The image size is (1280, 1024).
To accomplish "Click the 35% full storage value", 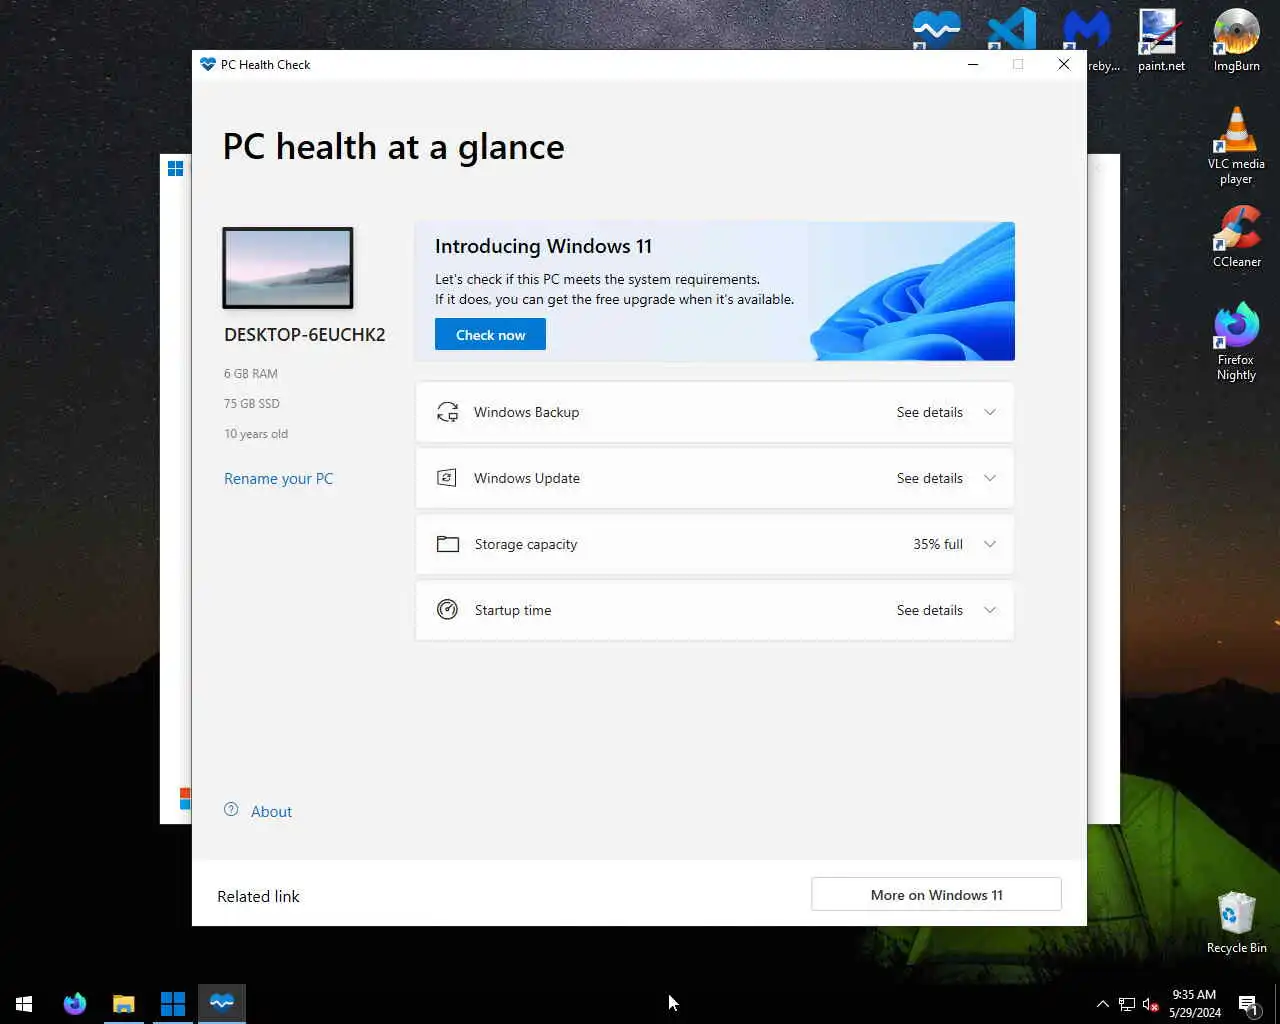I will [x=937, y=544].
